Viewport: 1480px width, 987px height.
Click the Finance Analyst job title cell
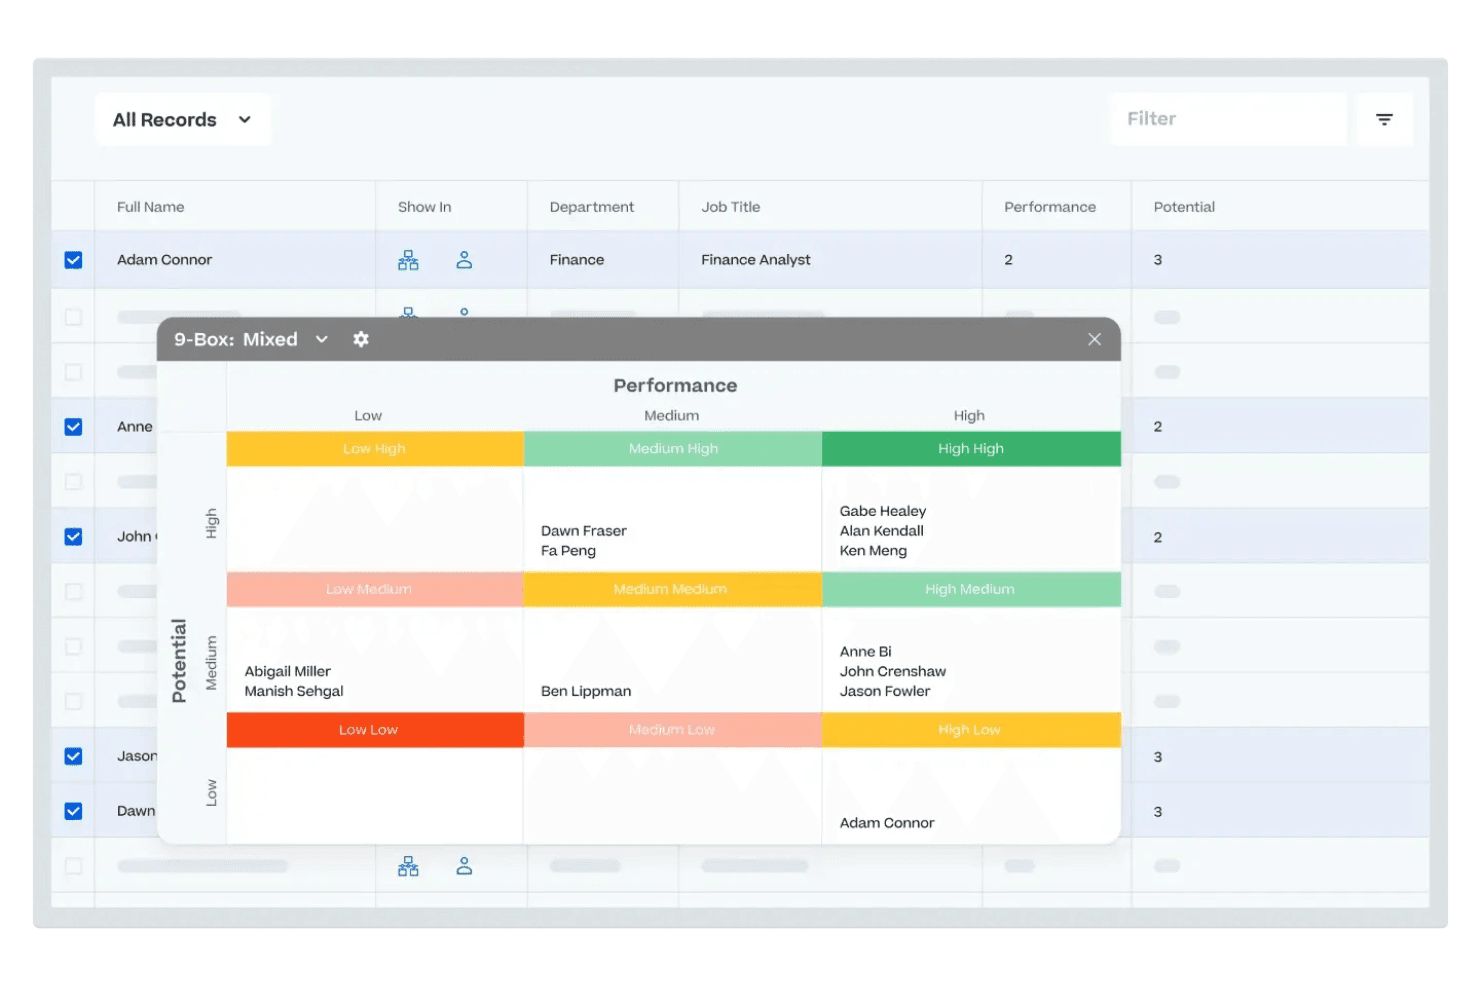756,260
